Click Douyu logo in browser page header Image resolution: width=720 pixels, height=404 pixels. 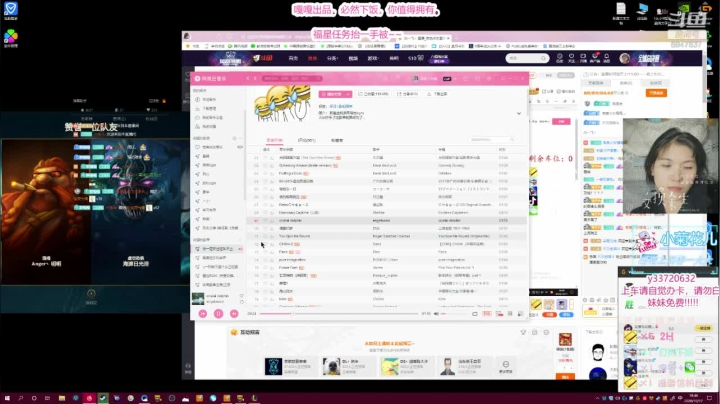(263, 58)
